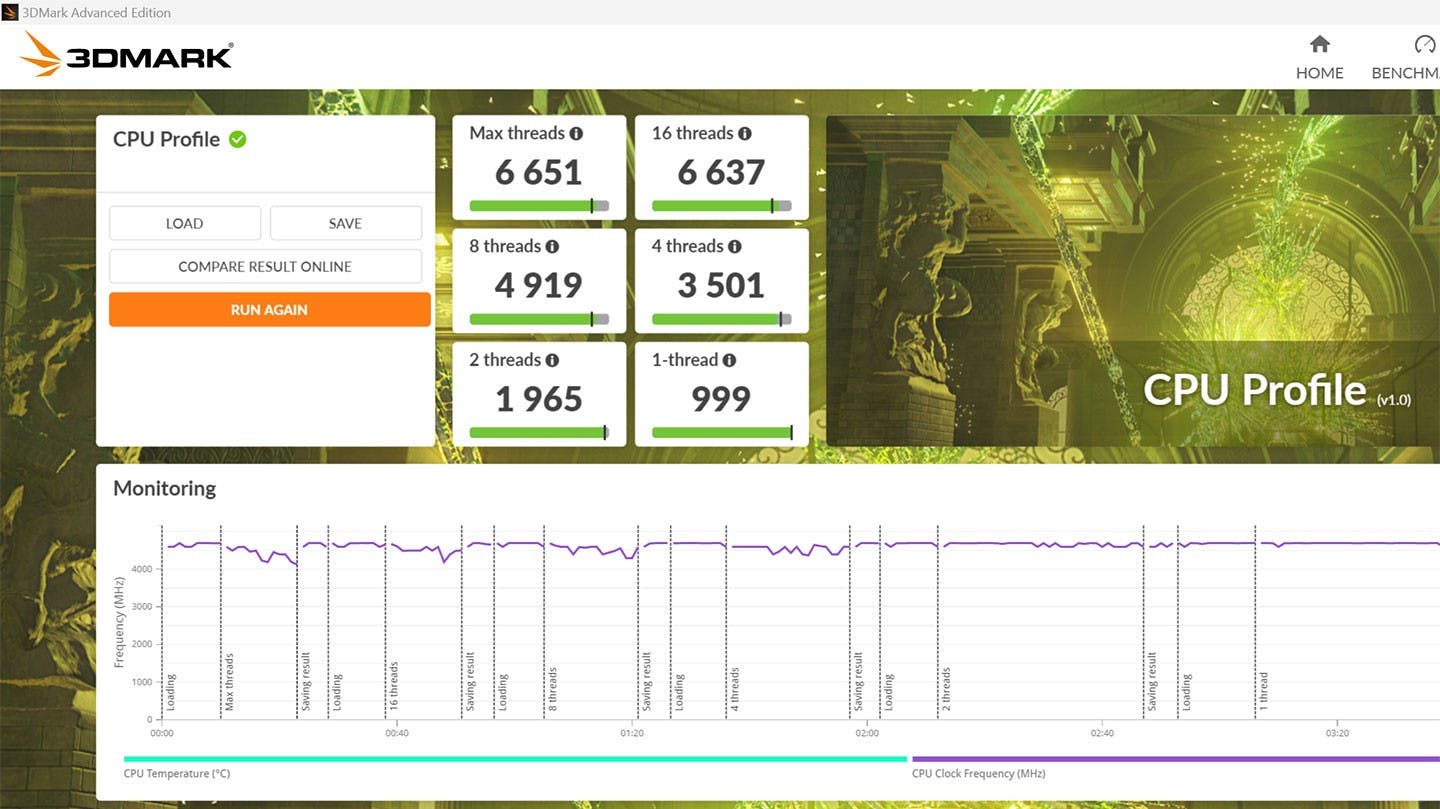
Task: Click the green CPU Profile checkmark icon
Action: (x=237, y=139)
